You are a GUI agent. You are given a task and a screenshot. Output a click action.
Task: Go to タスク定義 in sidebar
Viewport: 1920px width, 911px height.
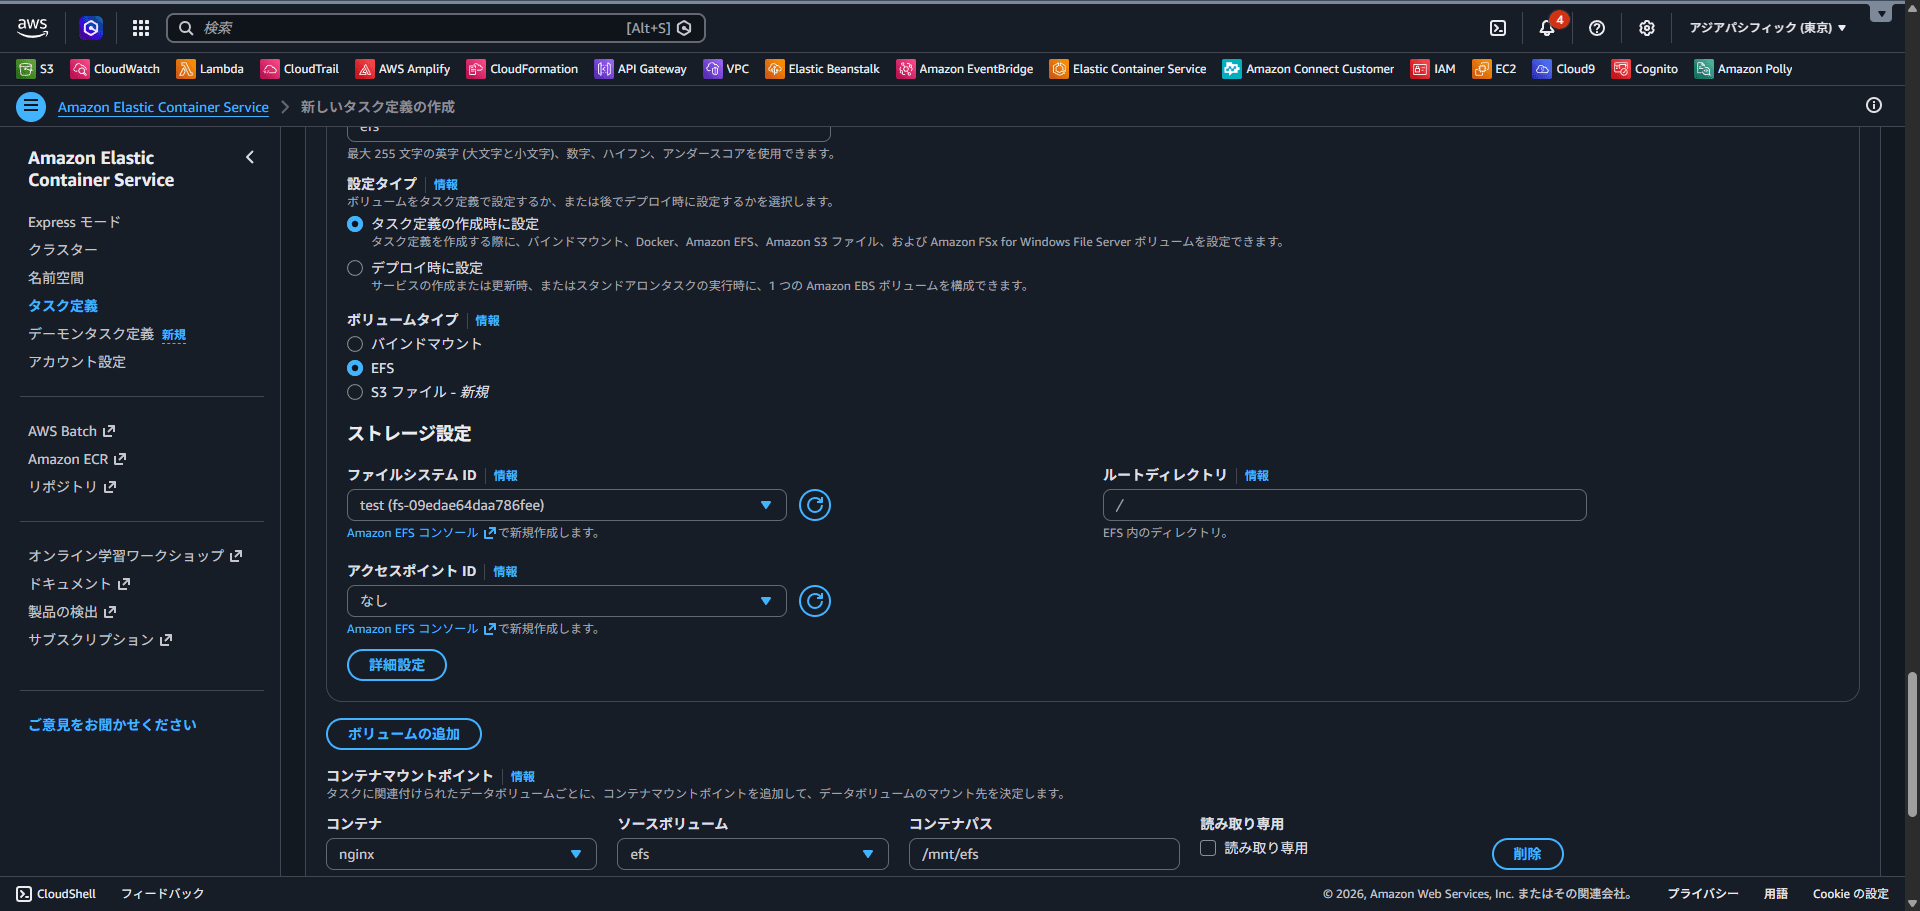coord(63,306)
